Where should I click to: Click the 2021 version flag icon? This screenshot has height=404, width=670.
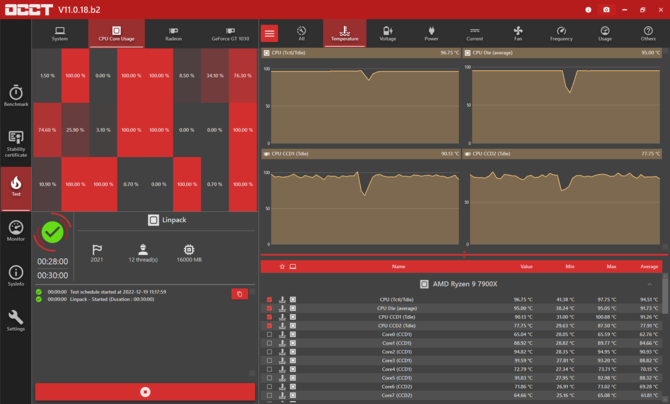(97, 249)
